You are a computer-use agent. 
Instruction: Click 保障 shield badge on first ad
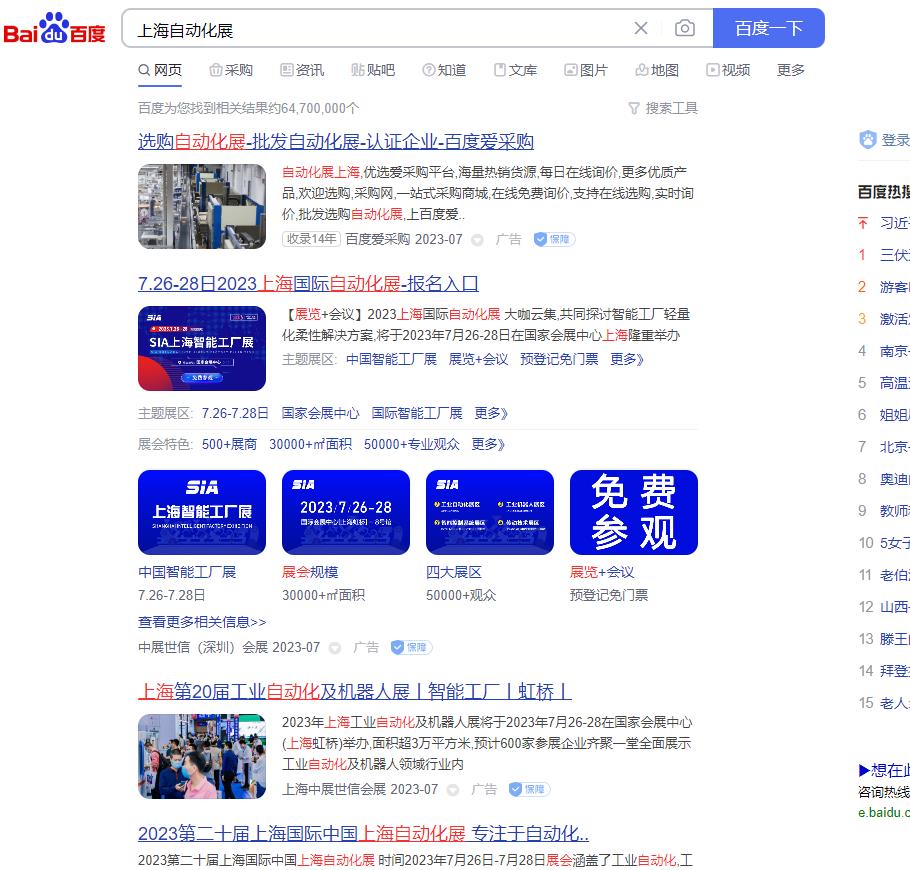click(x=554, y=239)
